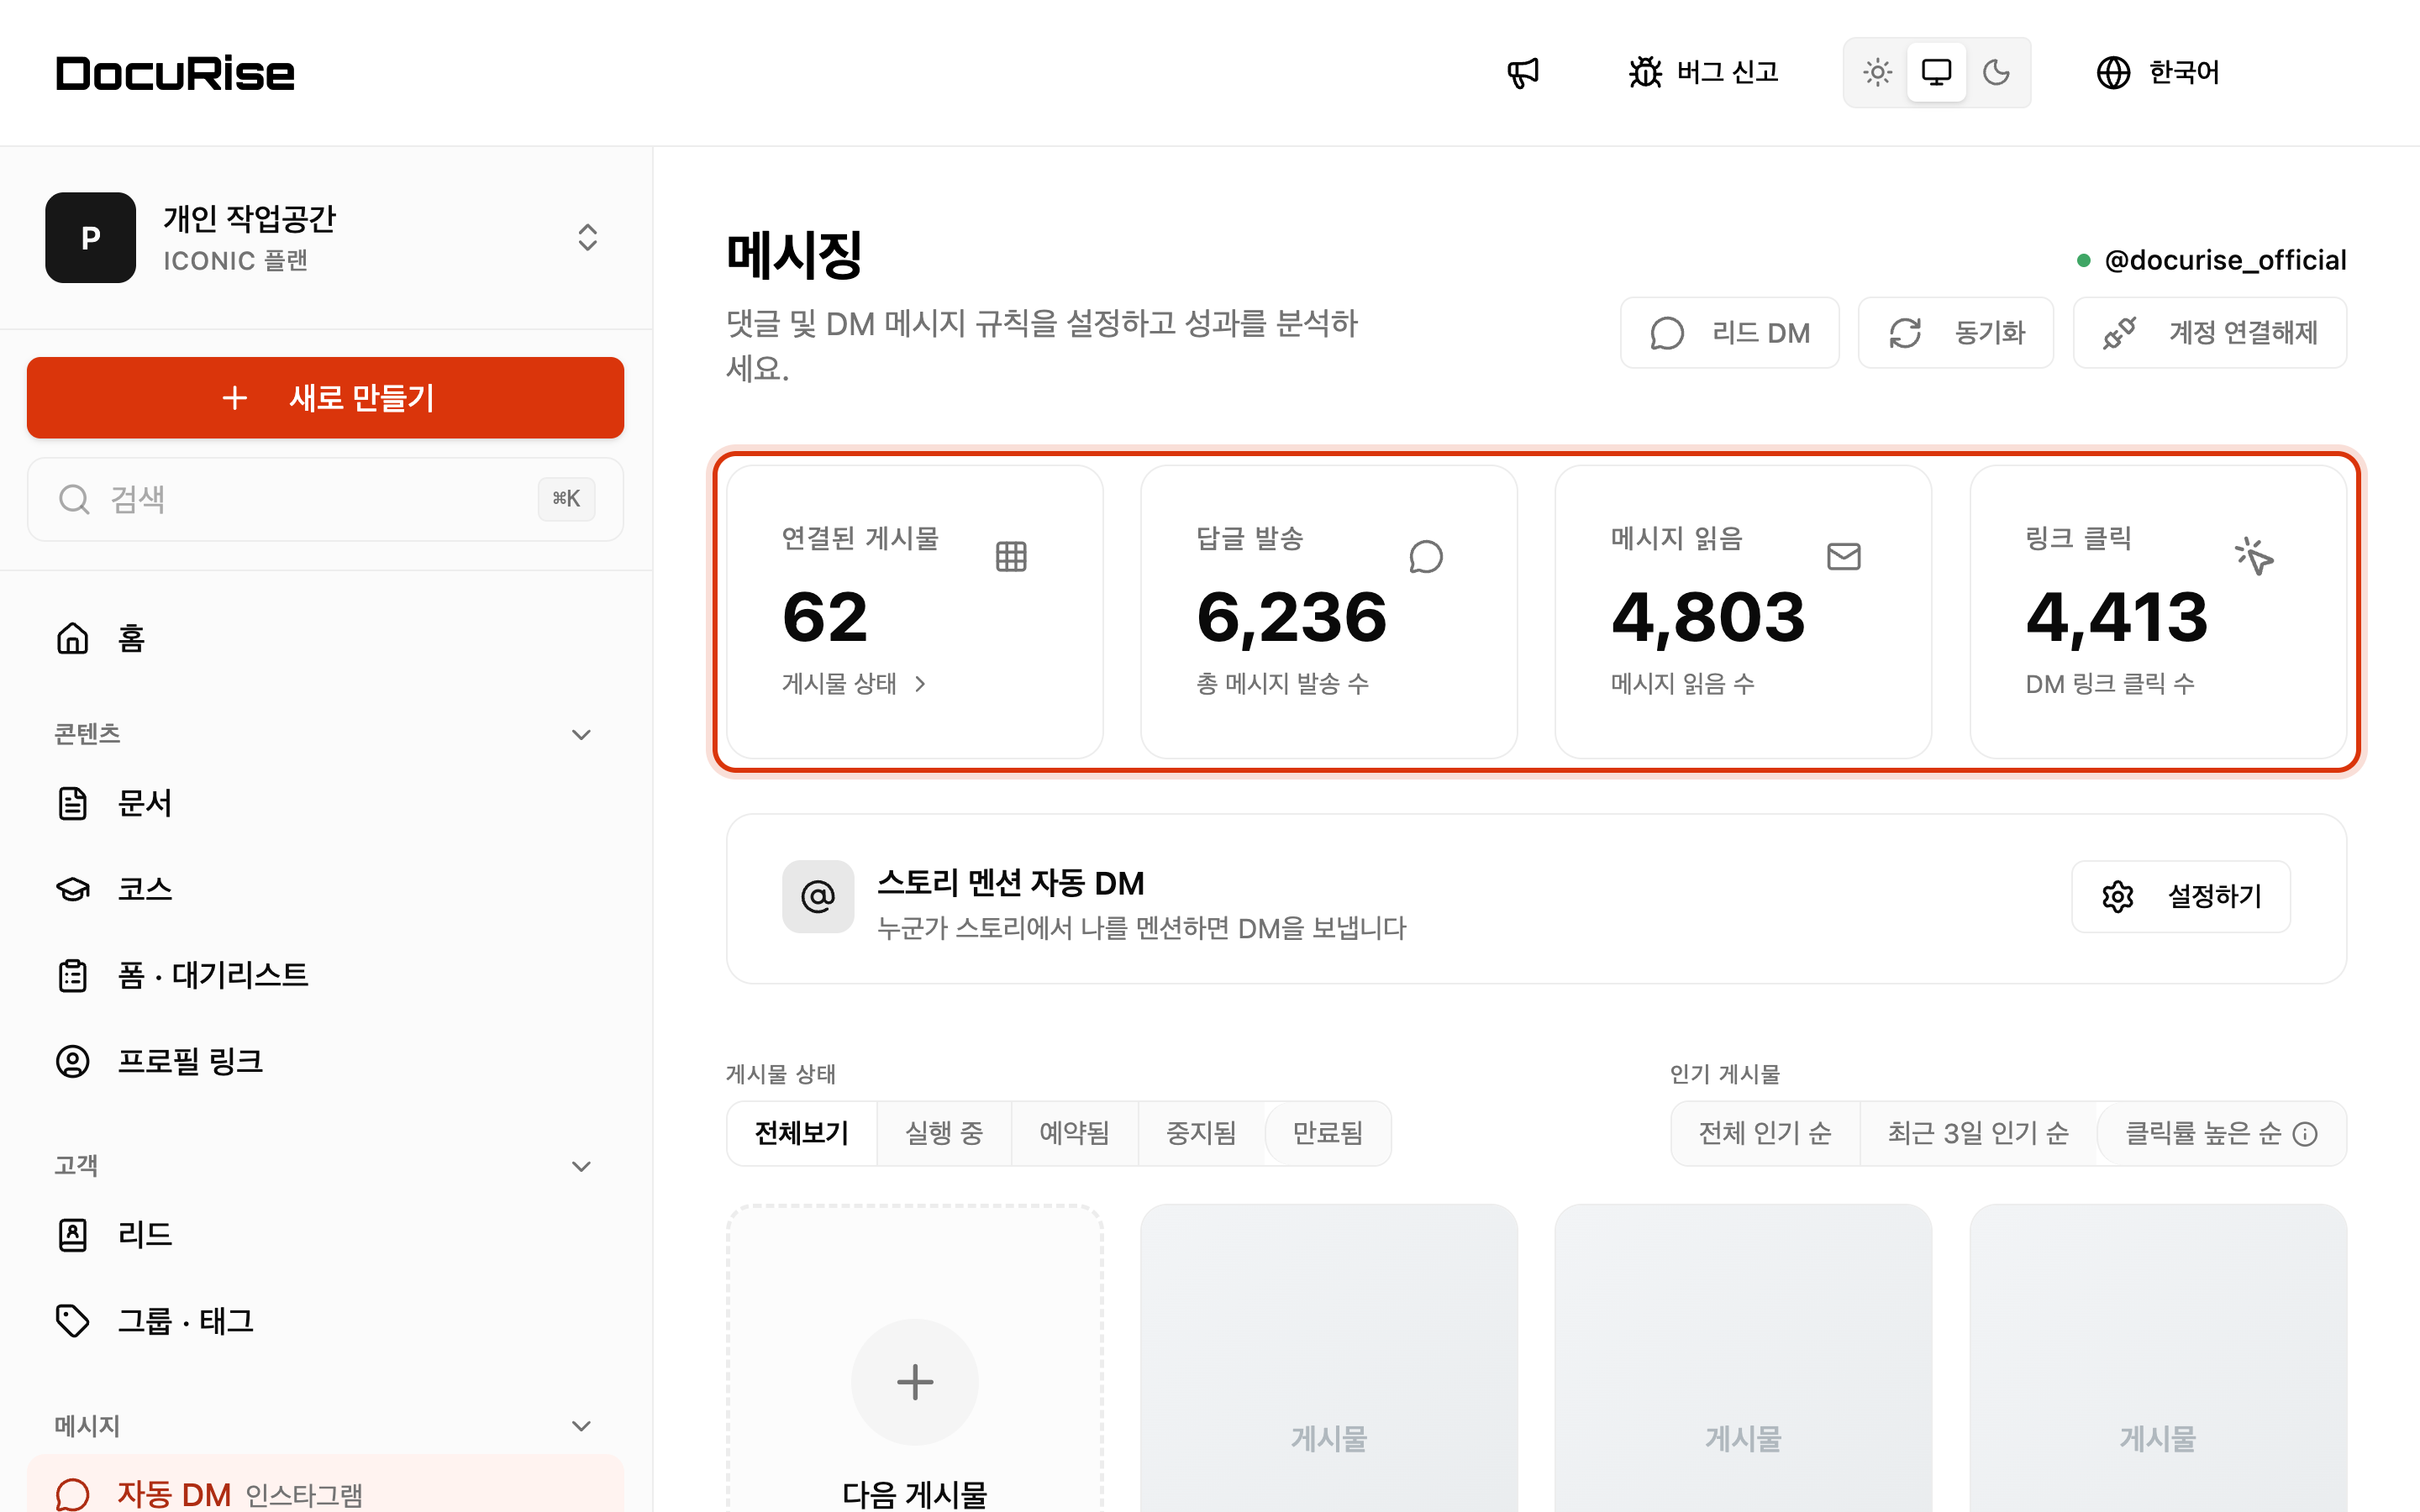Click the chat bubble icon in 답글 발송 card
Viewport: 2420px width, 1512px height.
coord(1426,556)
